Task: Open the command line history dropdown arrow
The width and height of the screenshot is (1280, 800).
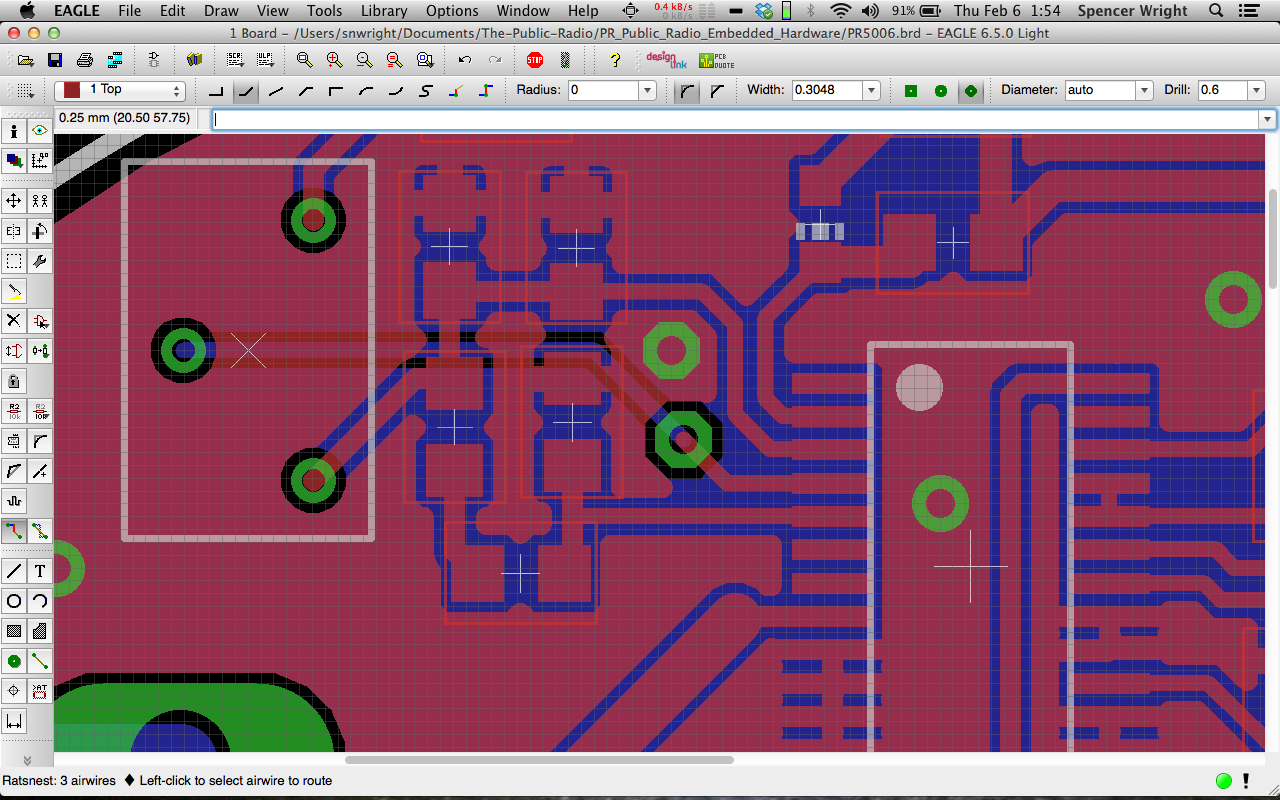Action: pos(1268,119)
